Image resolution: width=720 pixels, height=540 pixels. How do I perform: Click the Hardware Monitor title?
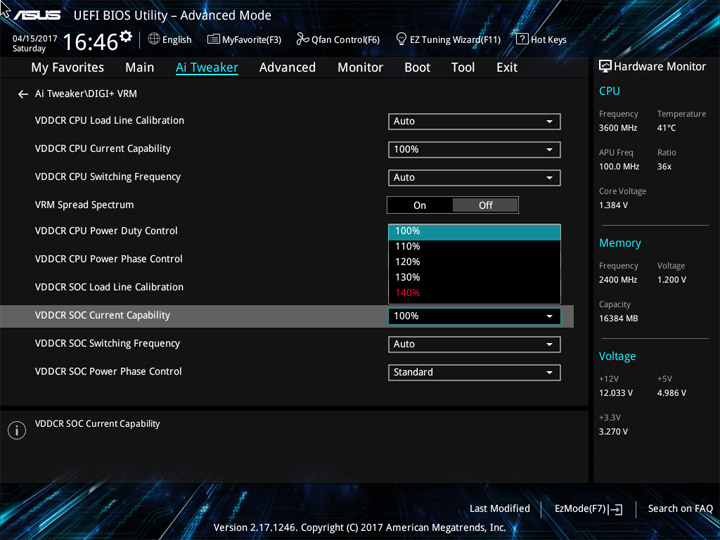point(659,67)
